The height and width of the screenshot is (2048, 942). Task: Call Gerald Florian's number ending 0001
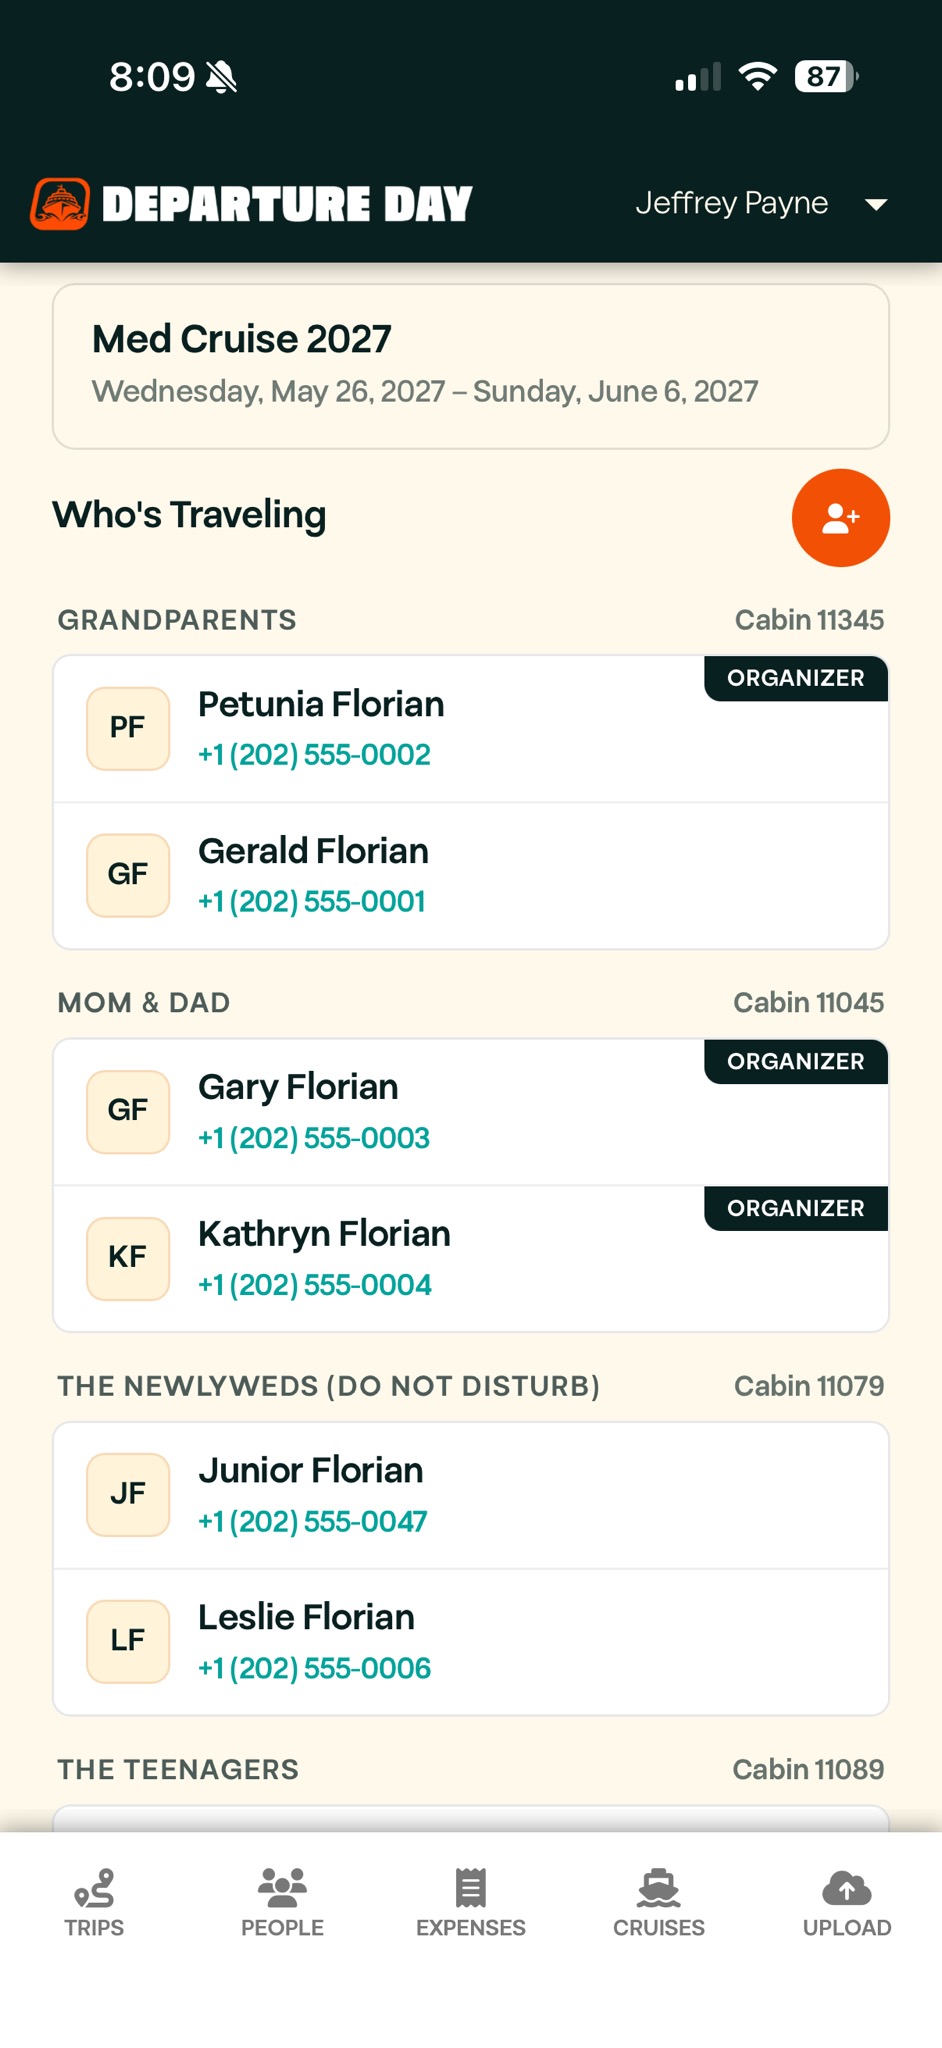312,902
